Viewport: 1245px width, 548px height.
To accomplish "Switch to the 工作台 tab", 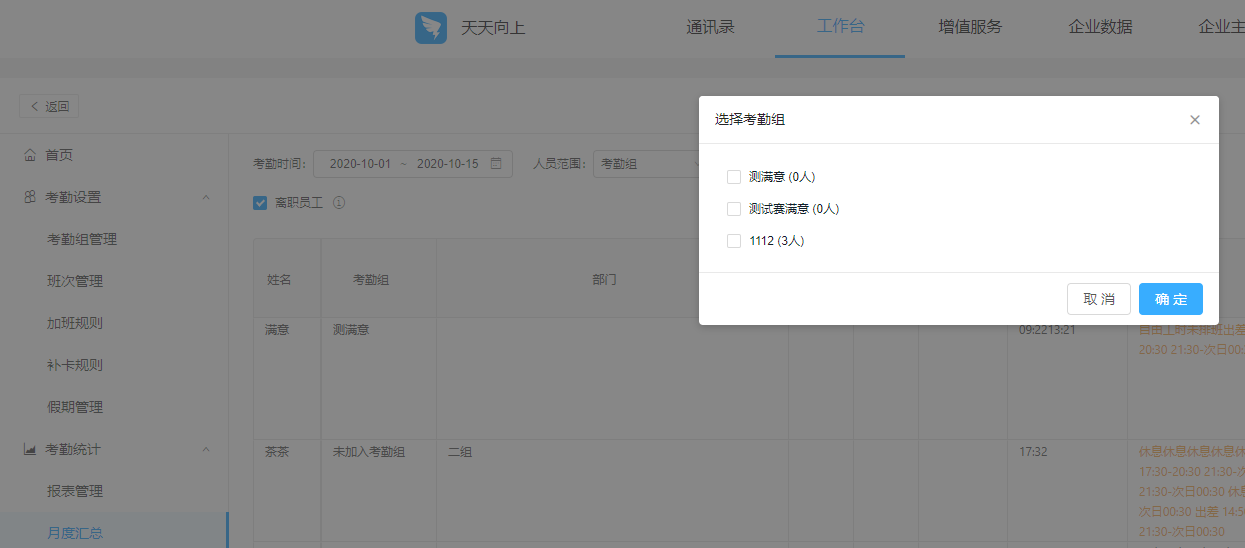I will click(840, 27).
